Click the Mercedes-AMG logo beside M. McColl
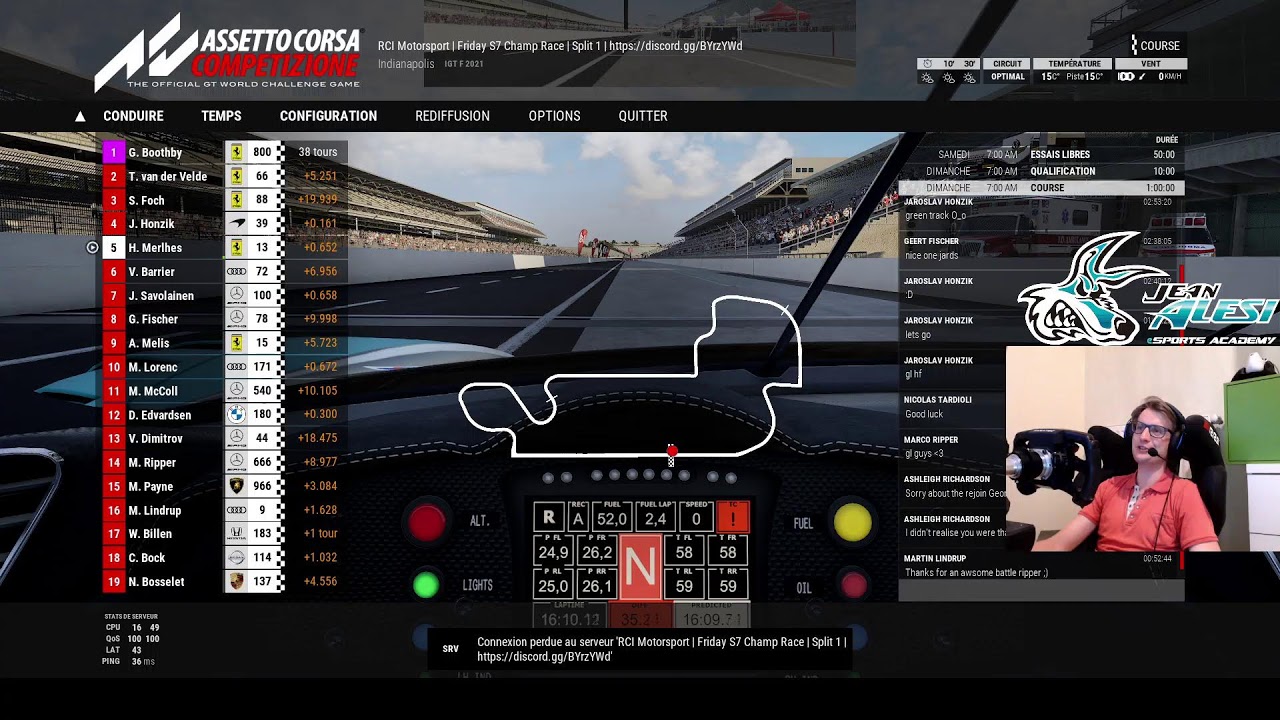This screenshot has height=720, width=1280. coord(237,391)
